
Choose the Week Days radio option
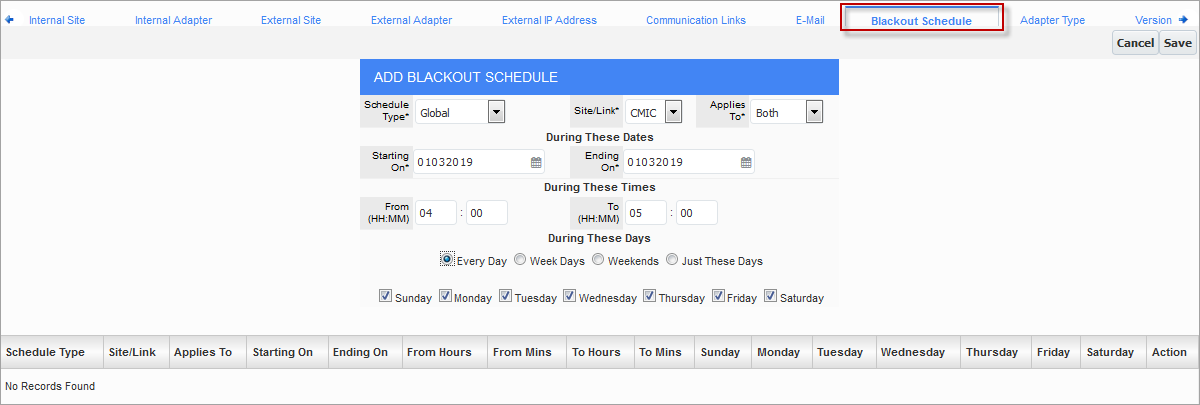pyautogui.click(x=520, y=260)
